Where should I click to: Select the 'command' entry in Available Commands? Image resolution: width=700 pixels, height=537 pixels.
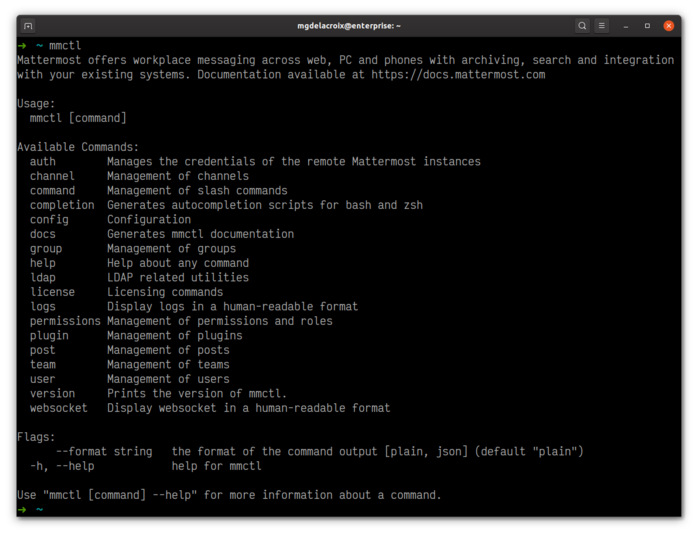(x=52, y=191)
